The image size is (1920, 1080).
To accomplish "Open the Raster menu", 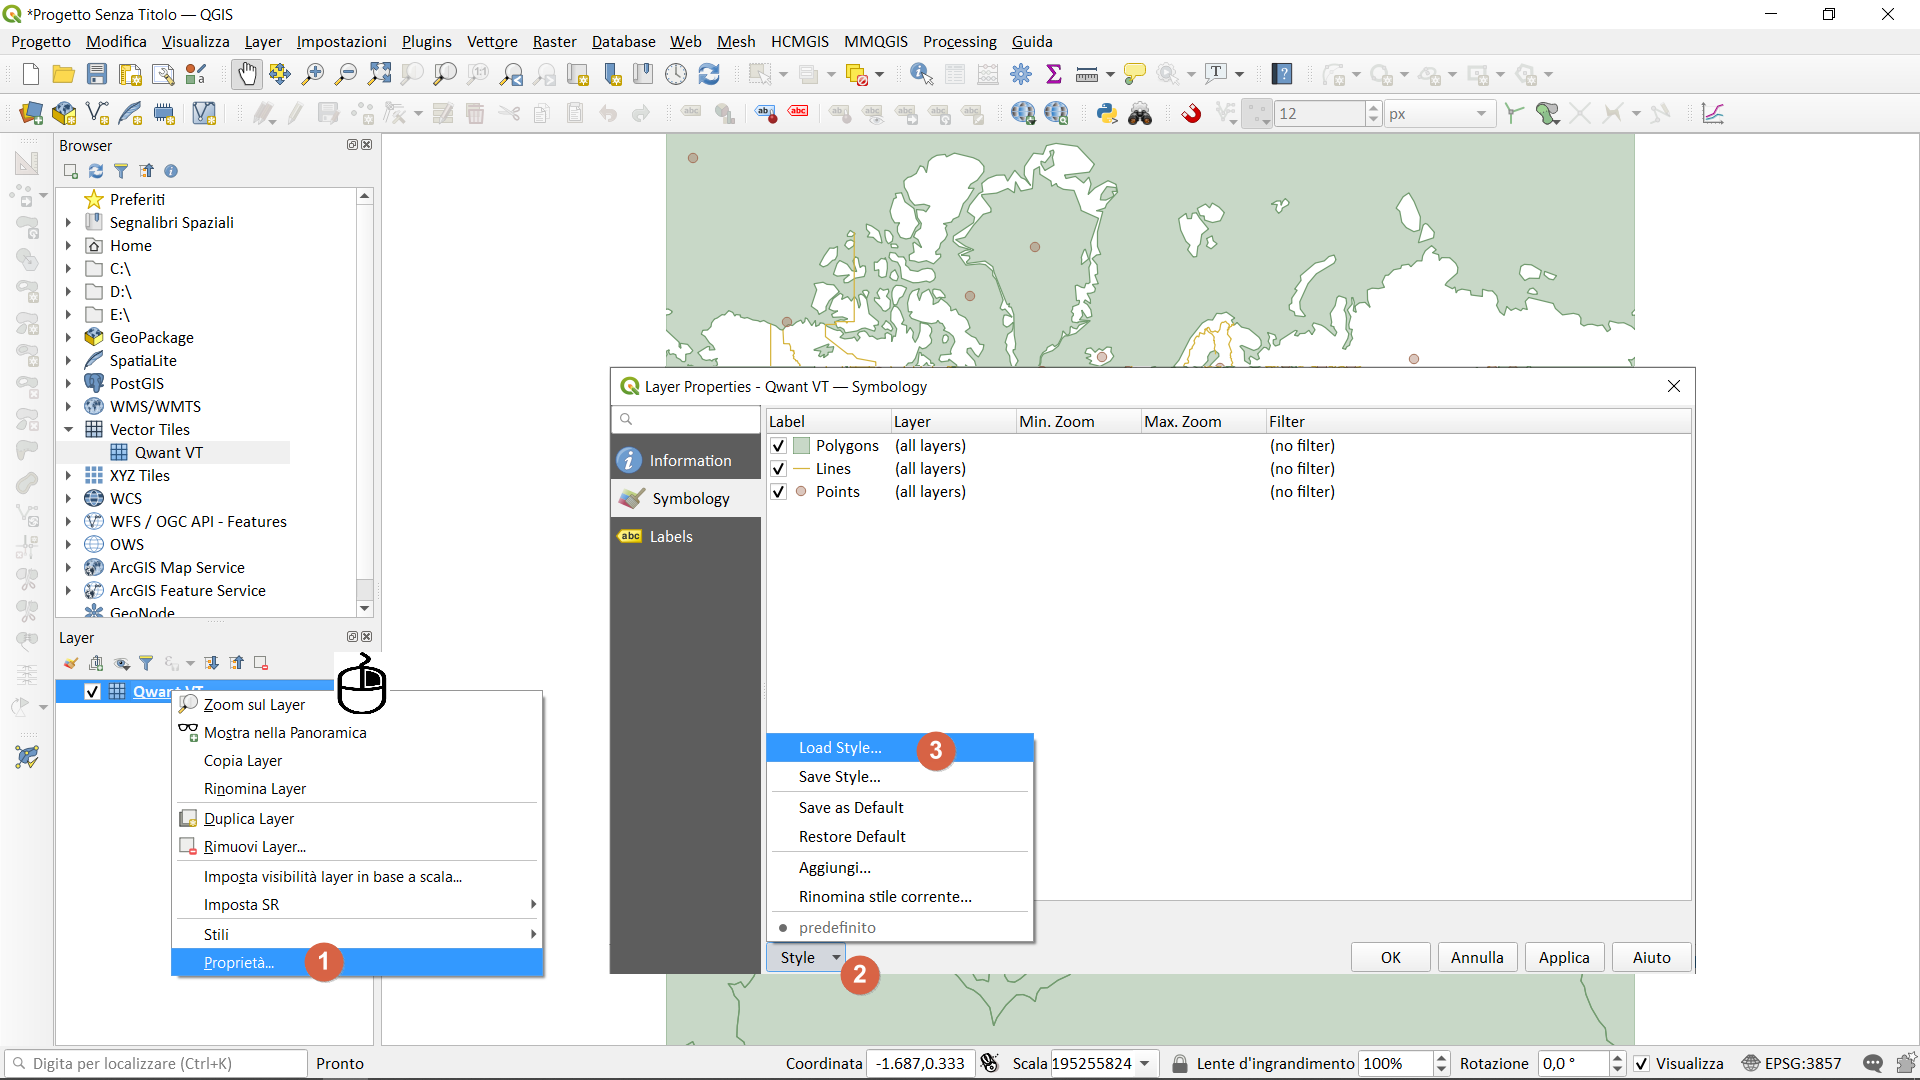I will click(554, 41).
